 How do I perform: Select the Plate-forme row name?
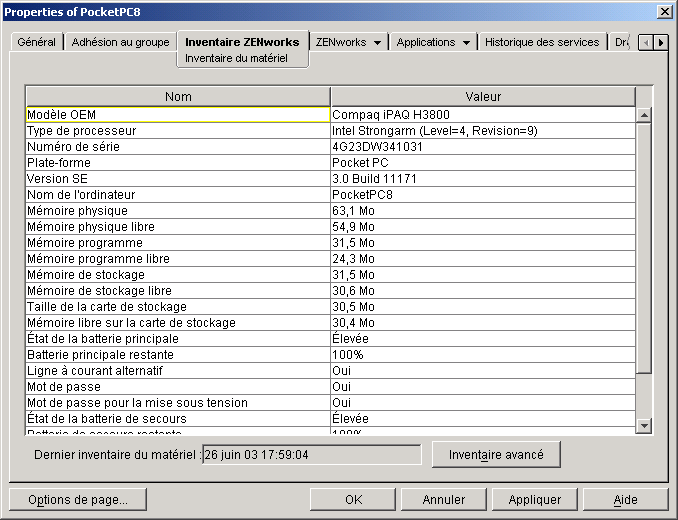(178, 163)
